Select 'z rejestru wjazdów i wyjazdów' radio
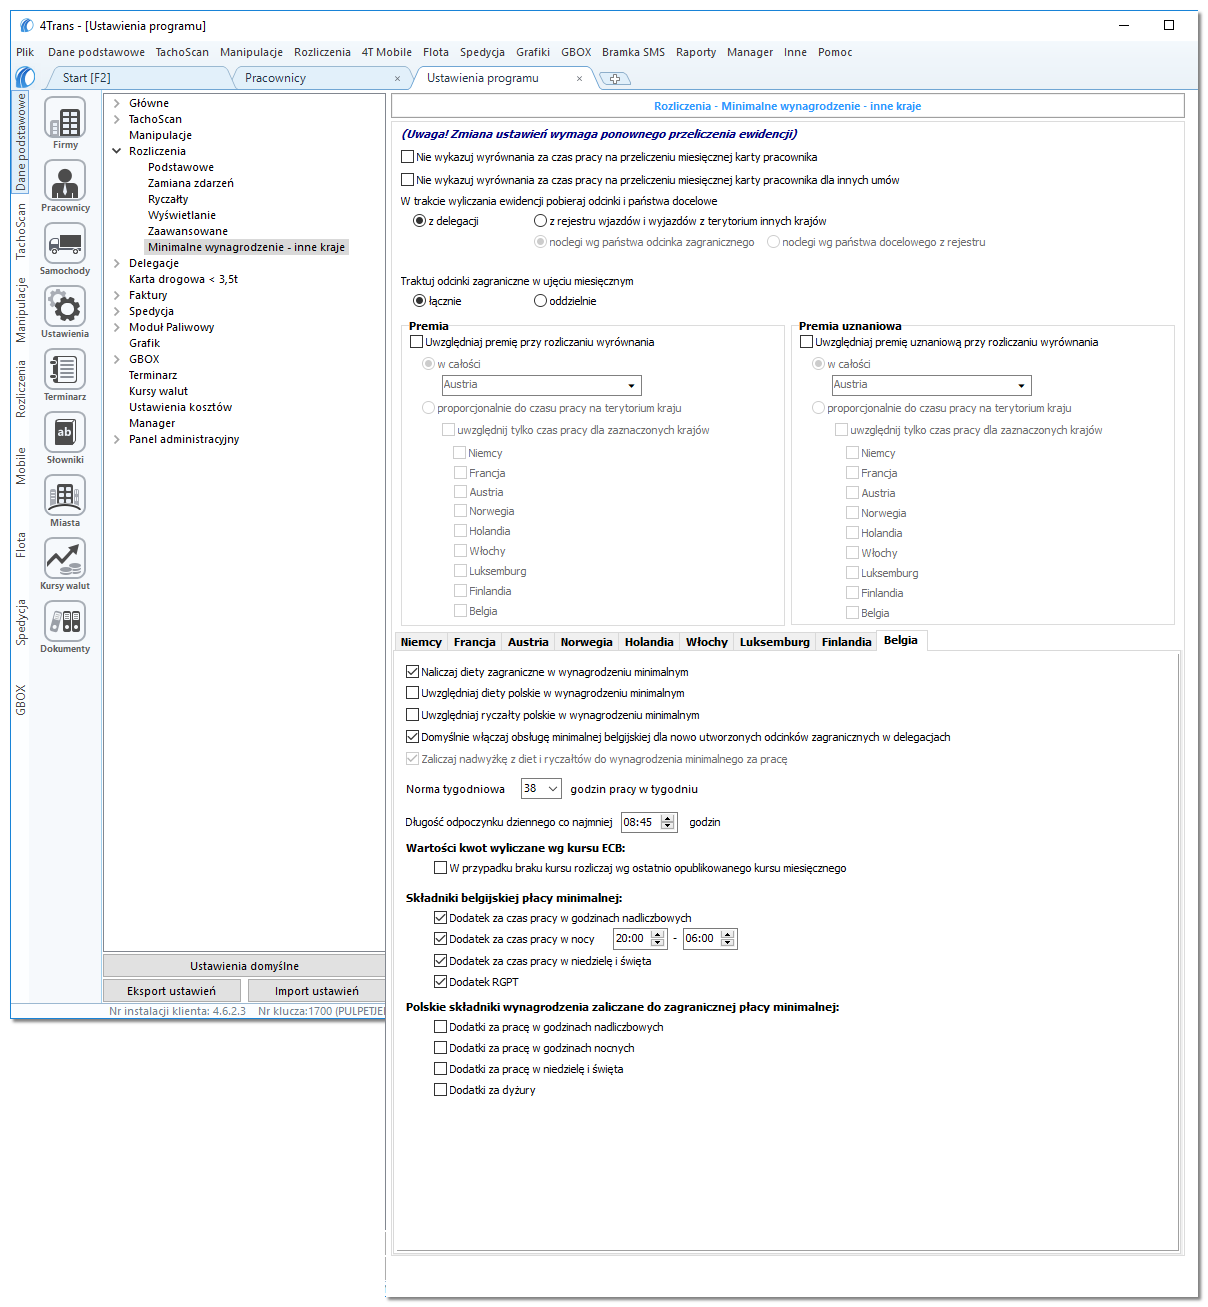 tap(541, 221)
